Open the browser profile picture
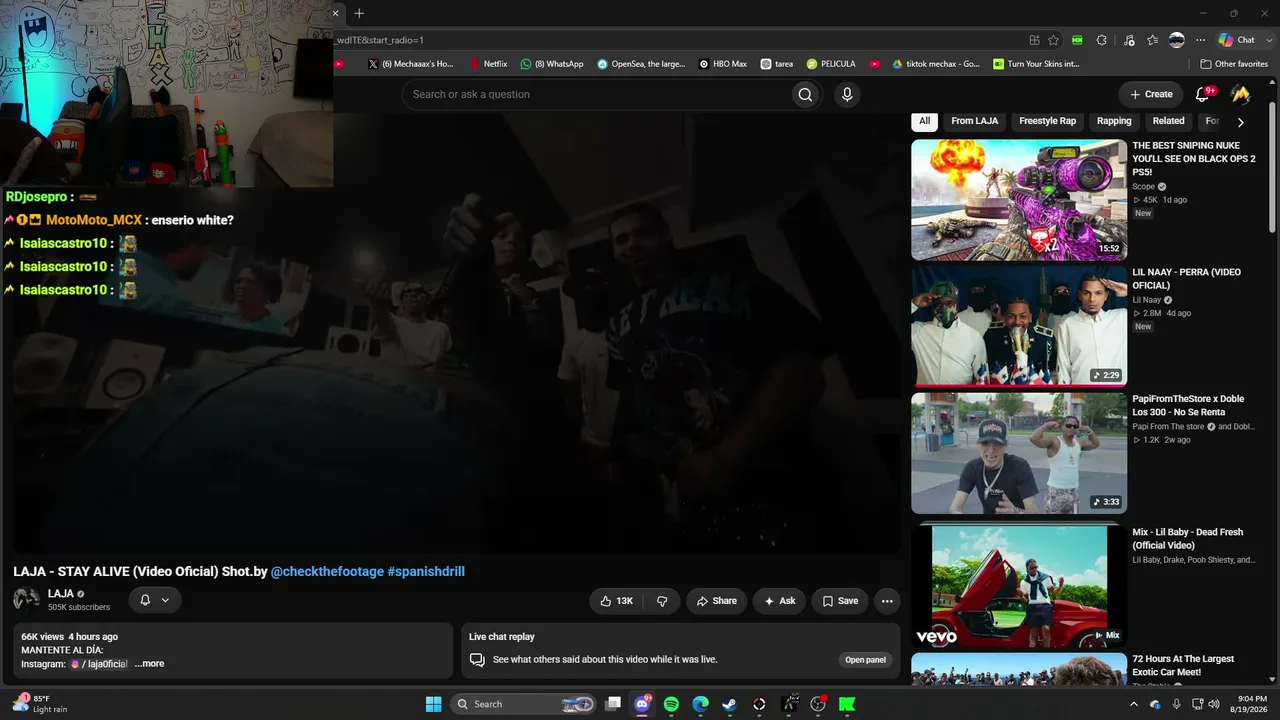Screen dimensions: 1280x720 click(x=1177, y=40)
